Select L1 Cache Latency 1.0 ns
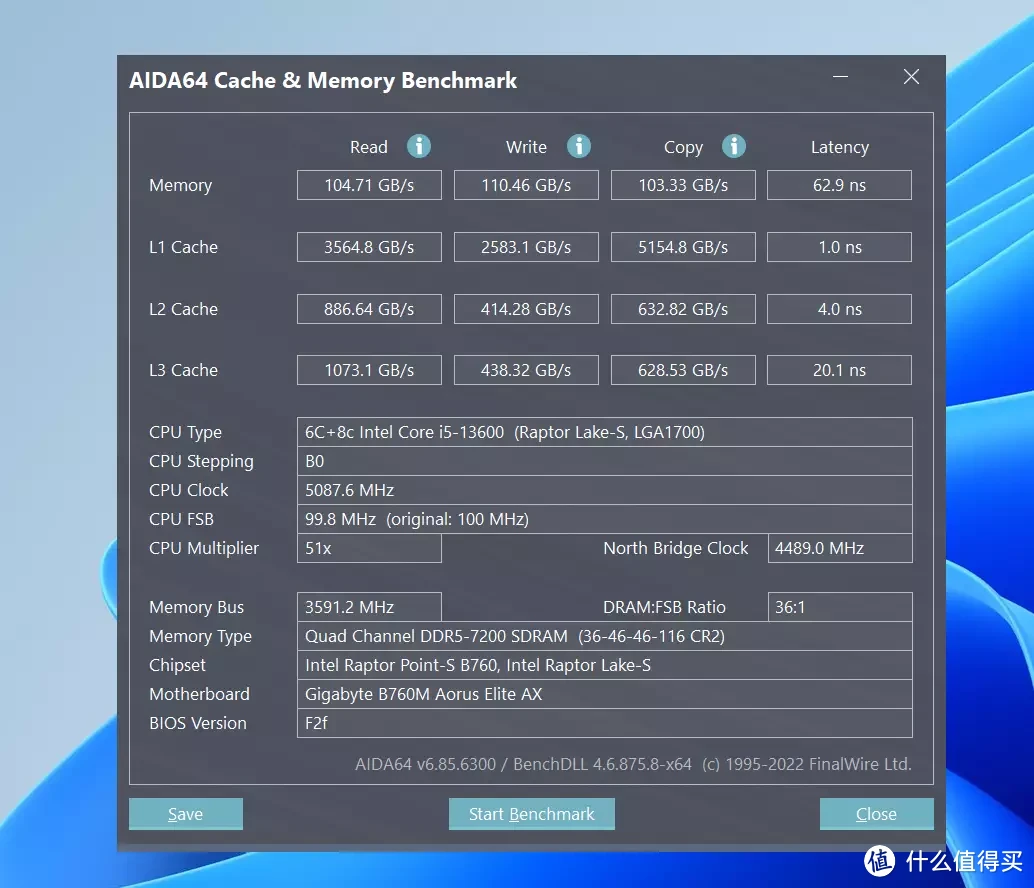1034x888 pixels. (x=839, y=247)
